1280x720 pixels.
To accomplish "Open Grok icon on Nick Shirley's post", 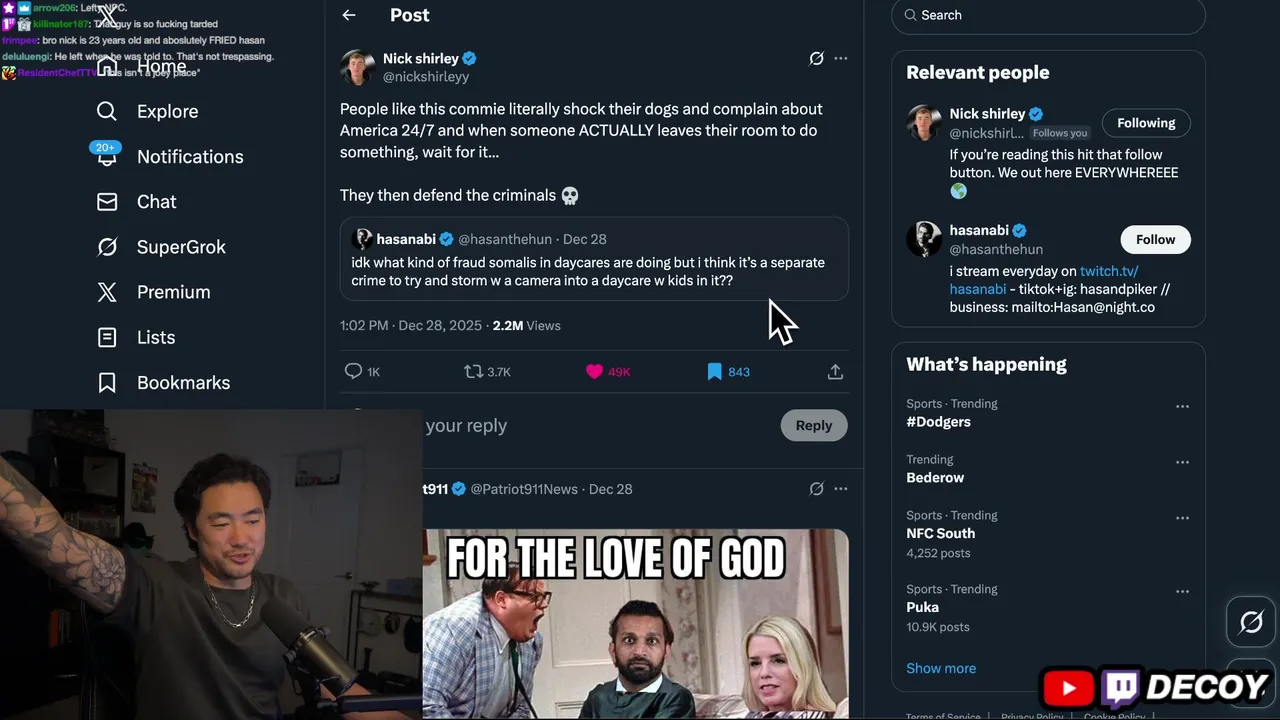I will click(816, 58).
